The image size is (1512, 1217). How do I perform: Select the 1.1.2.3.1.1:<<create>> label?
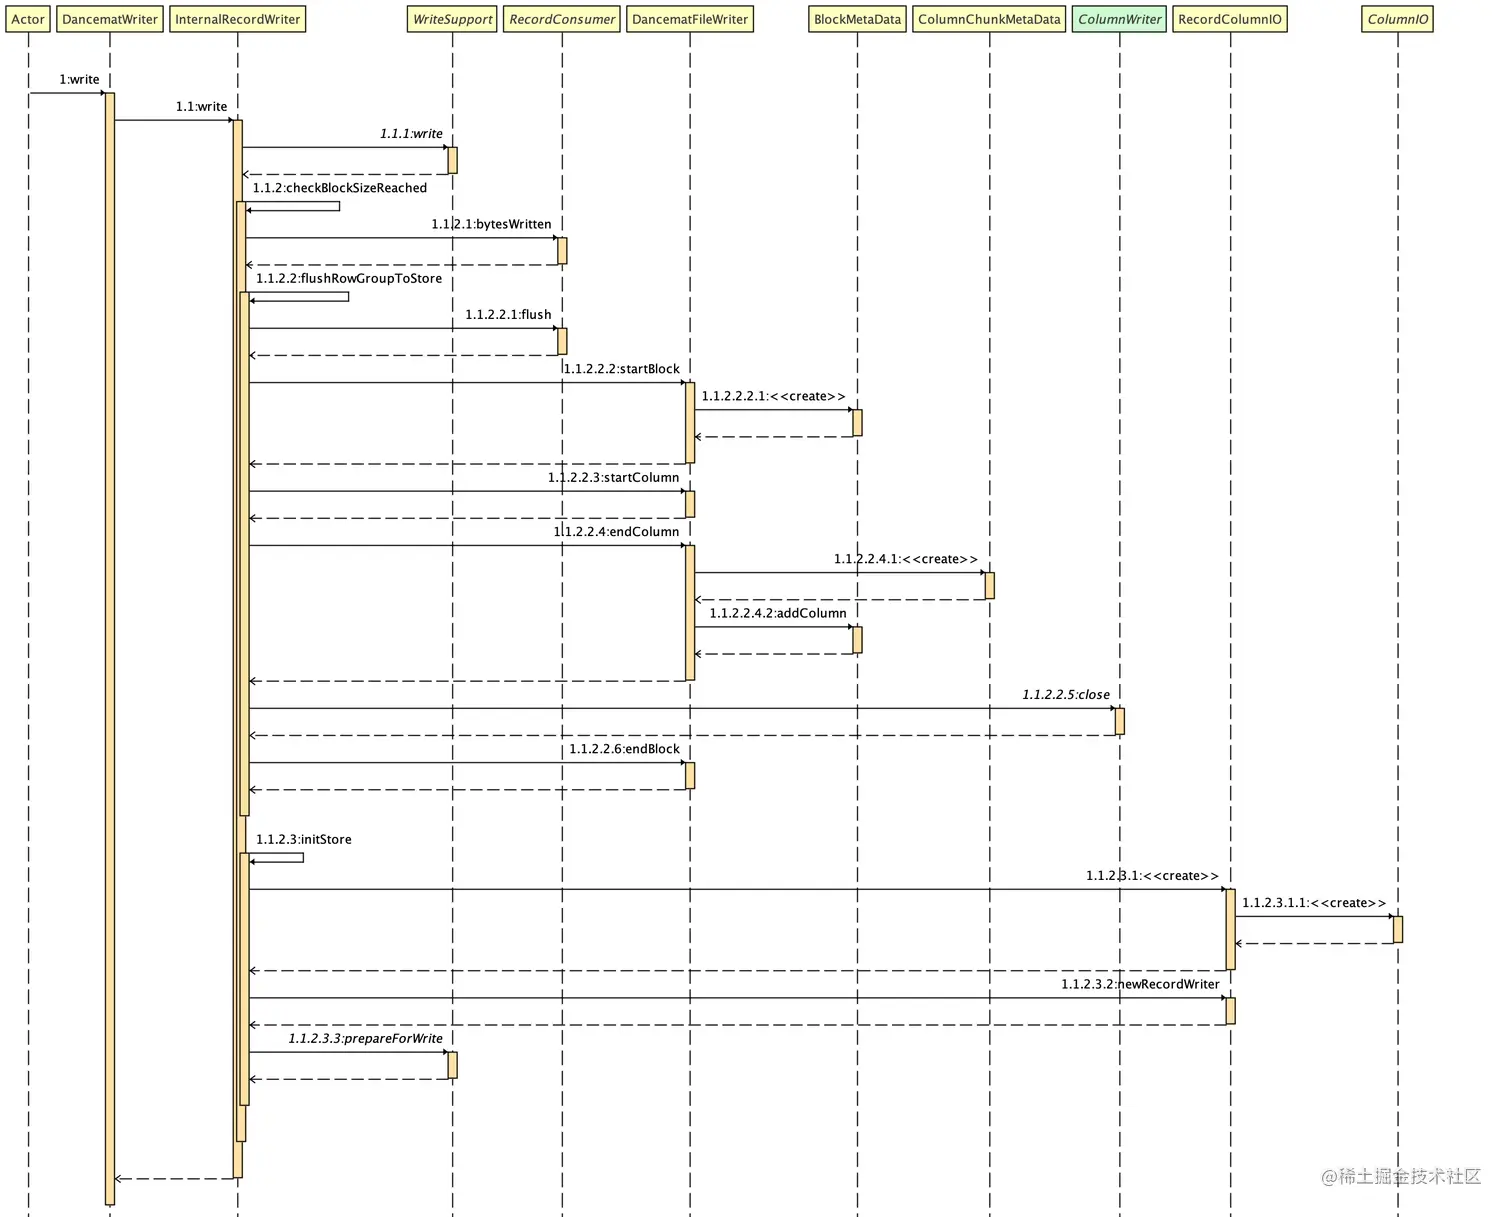(x=1314, y=902)
